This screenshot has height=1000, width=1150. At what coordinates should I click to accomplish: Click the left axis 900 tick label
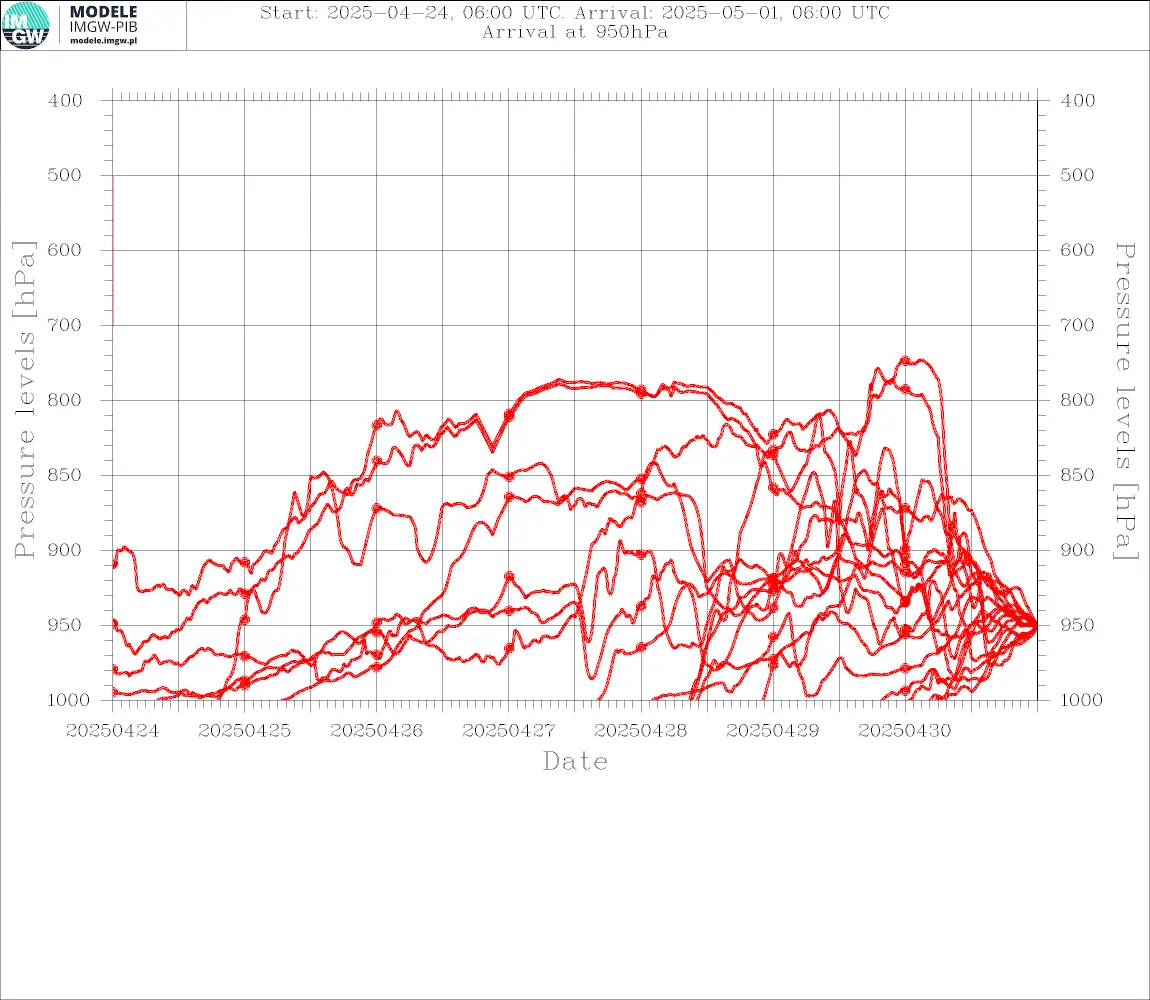click(65, 550)
